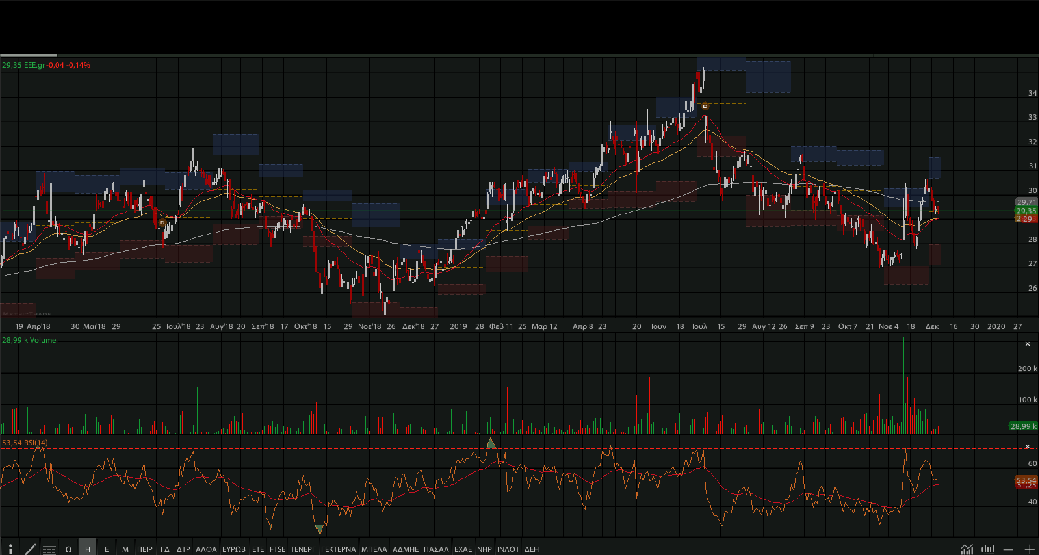This screenshot has height=555, width=1039.
Task: Open the data table grid icon
Action: (49, 549)
